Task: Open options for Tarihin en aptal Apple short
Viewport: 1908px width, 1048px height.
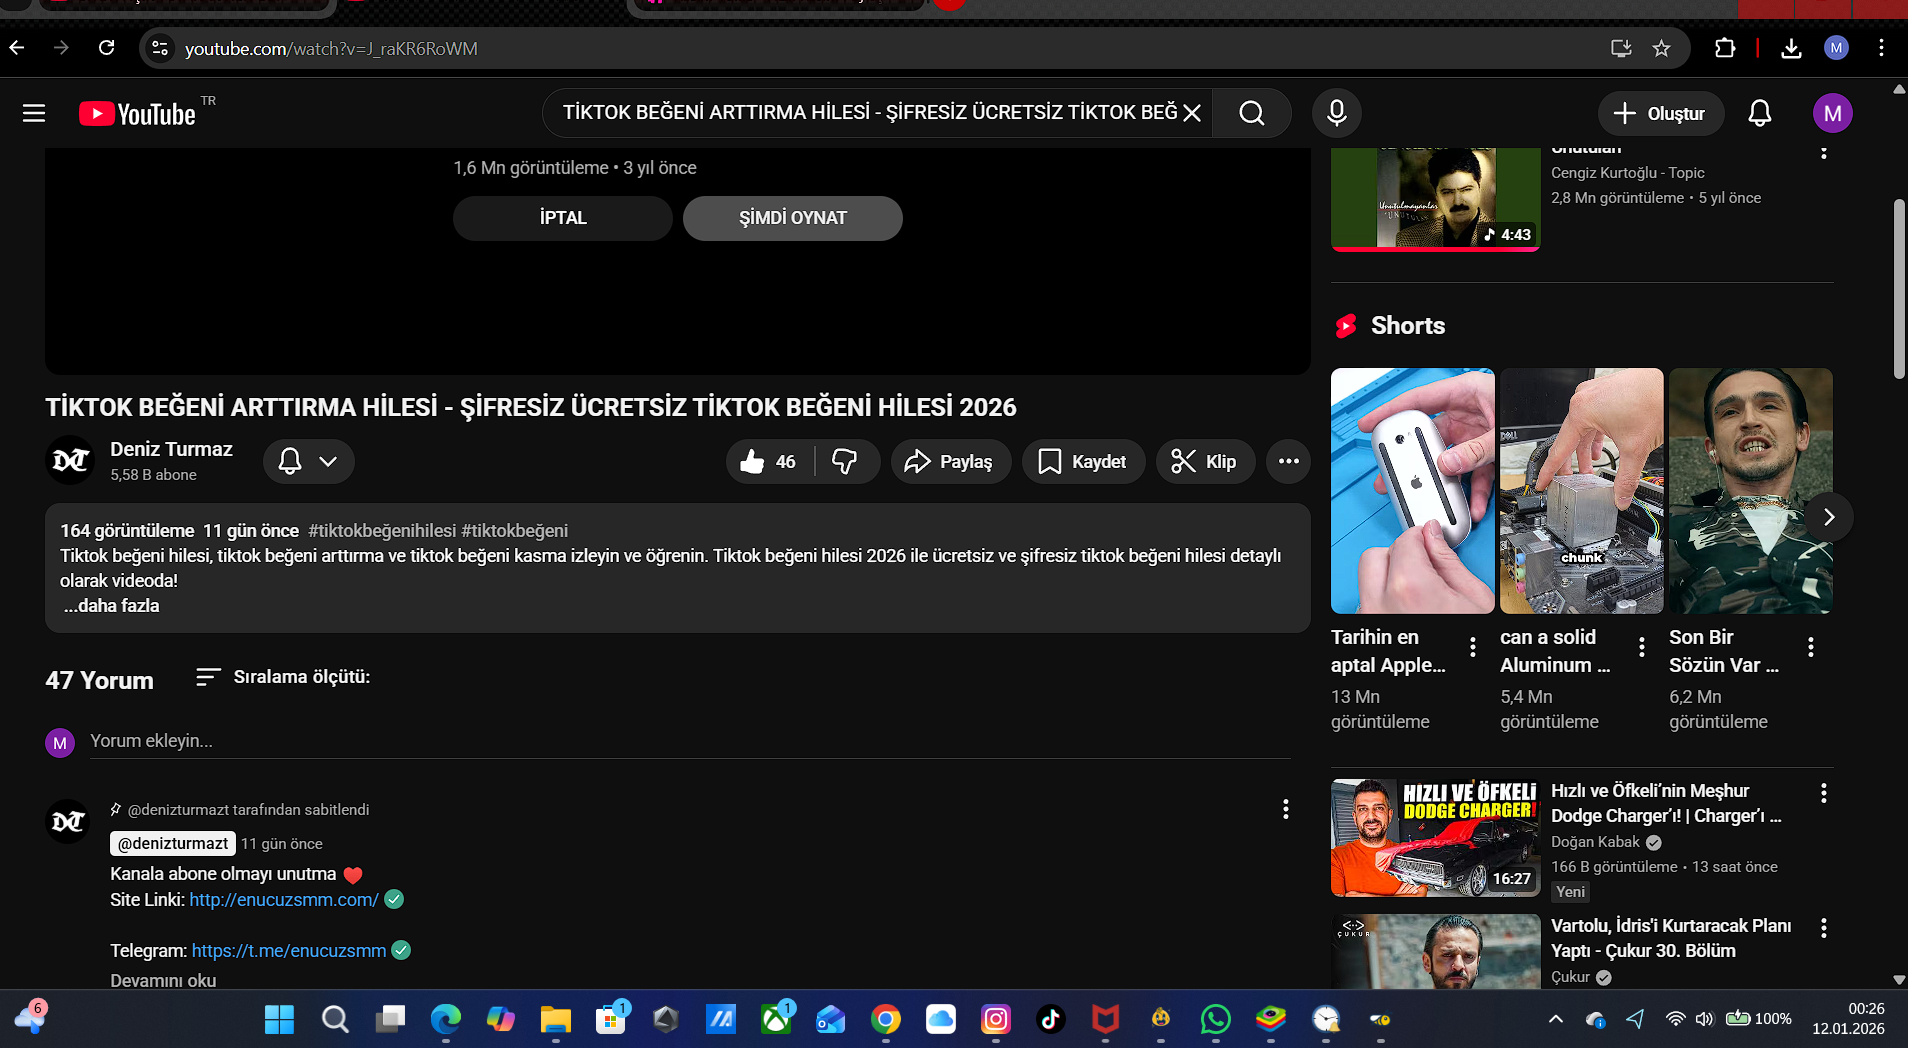Action: click(x=1473, y=647)
